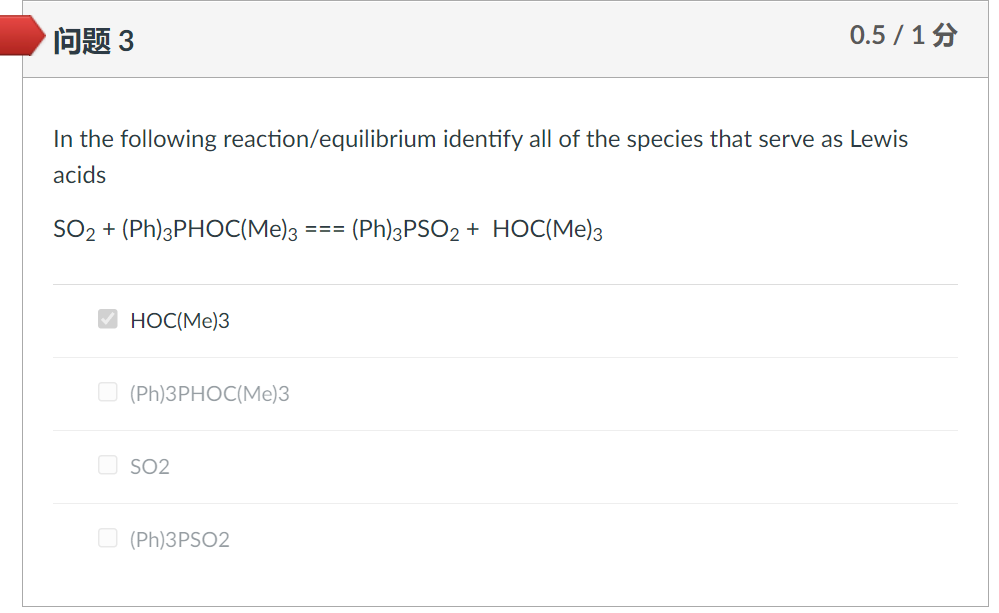Click the 分 character in the score

(x=943, y=36)
